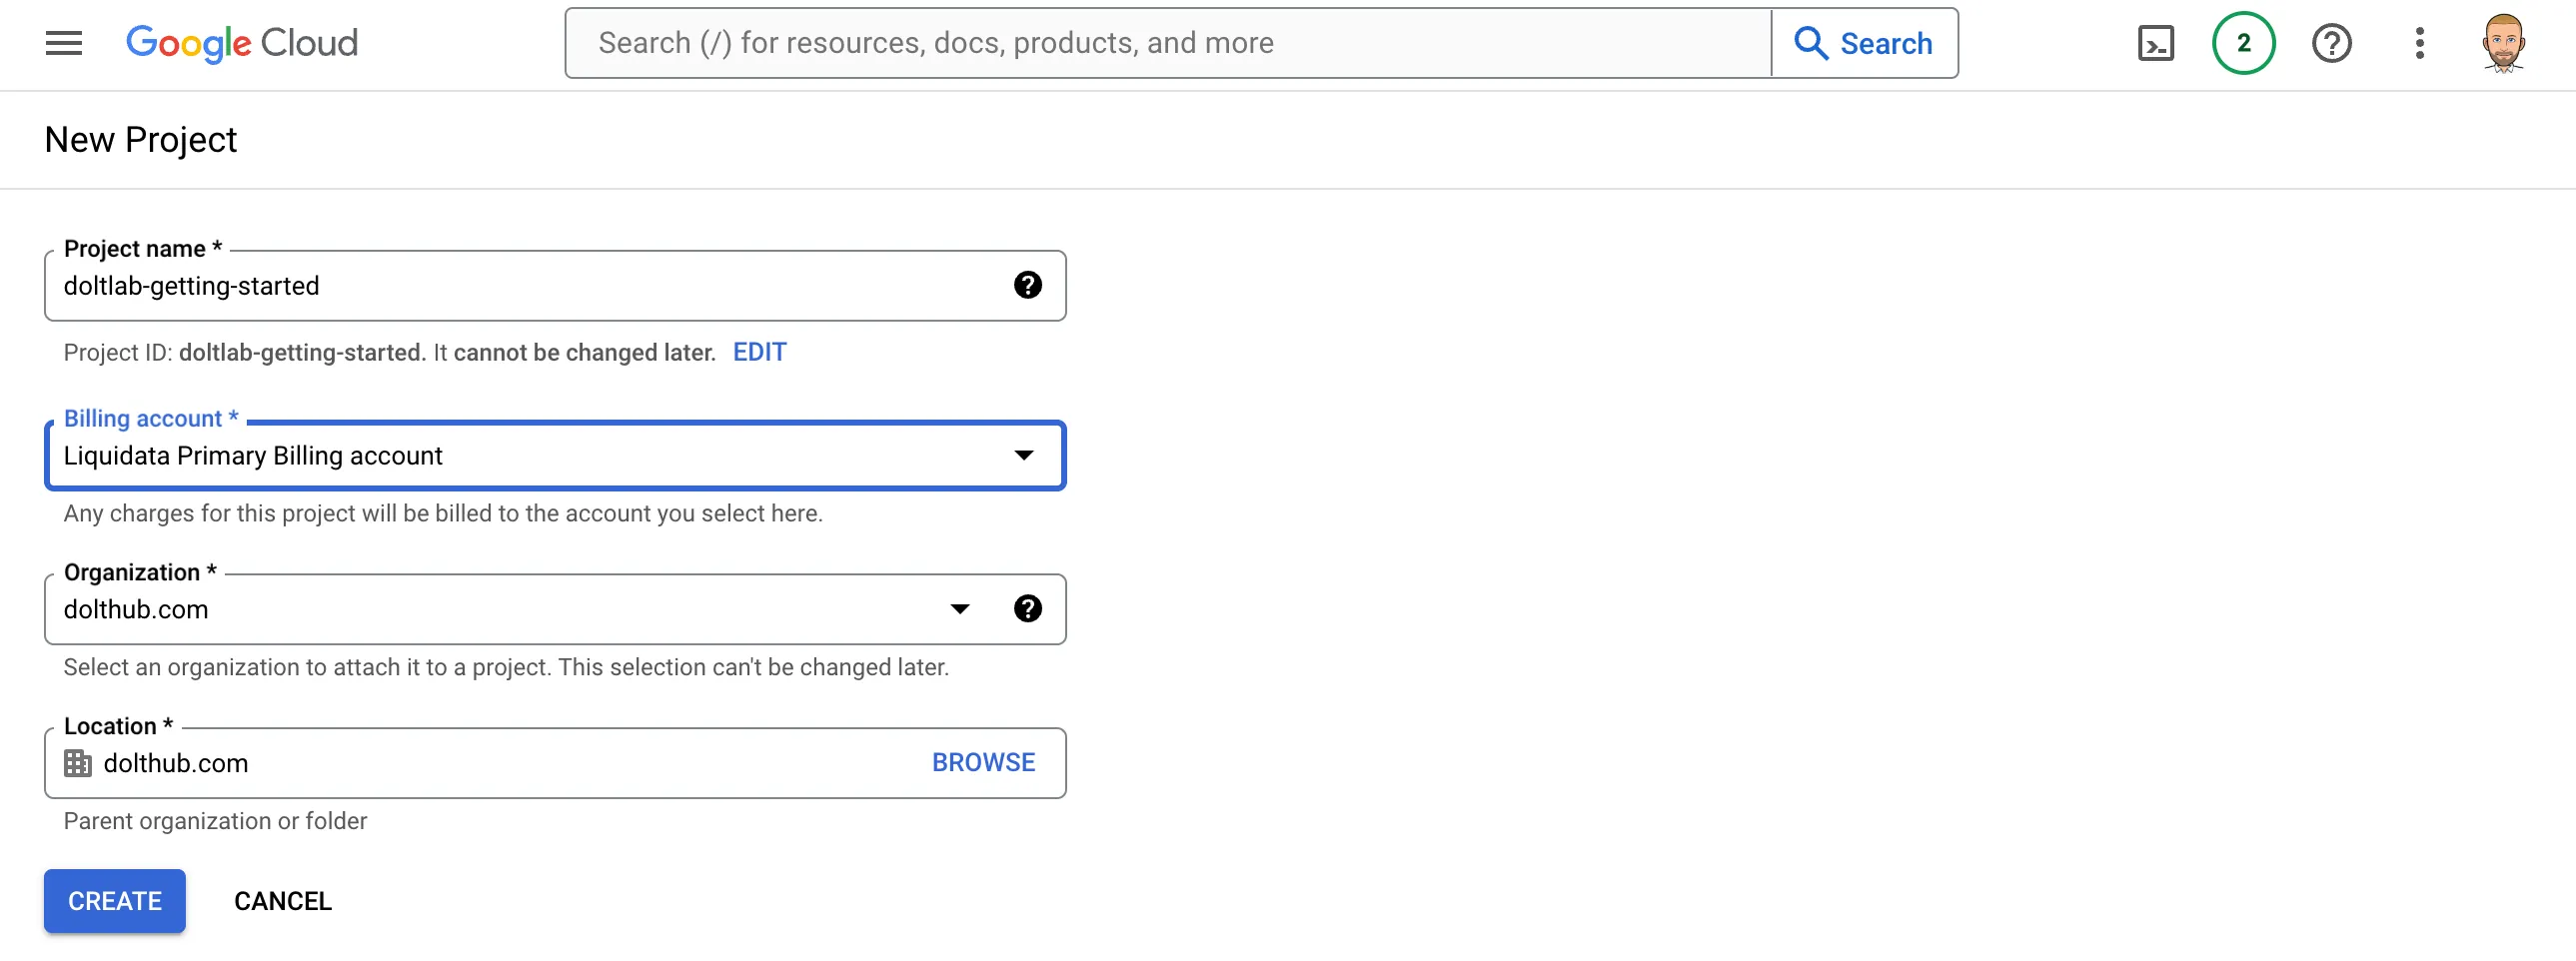Open the hamburger navigation menu
2576x961 pixels.
(x=64, y=43)
